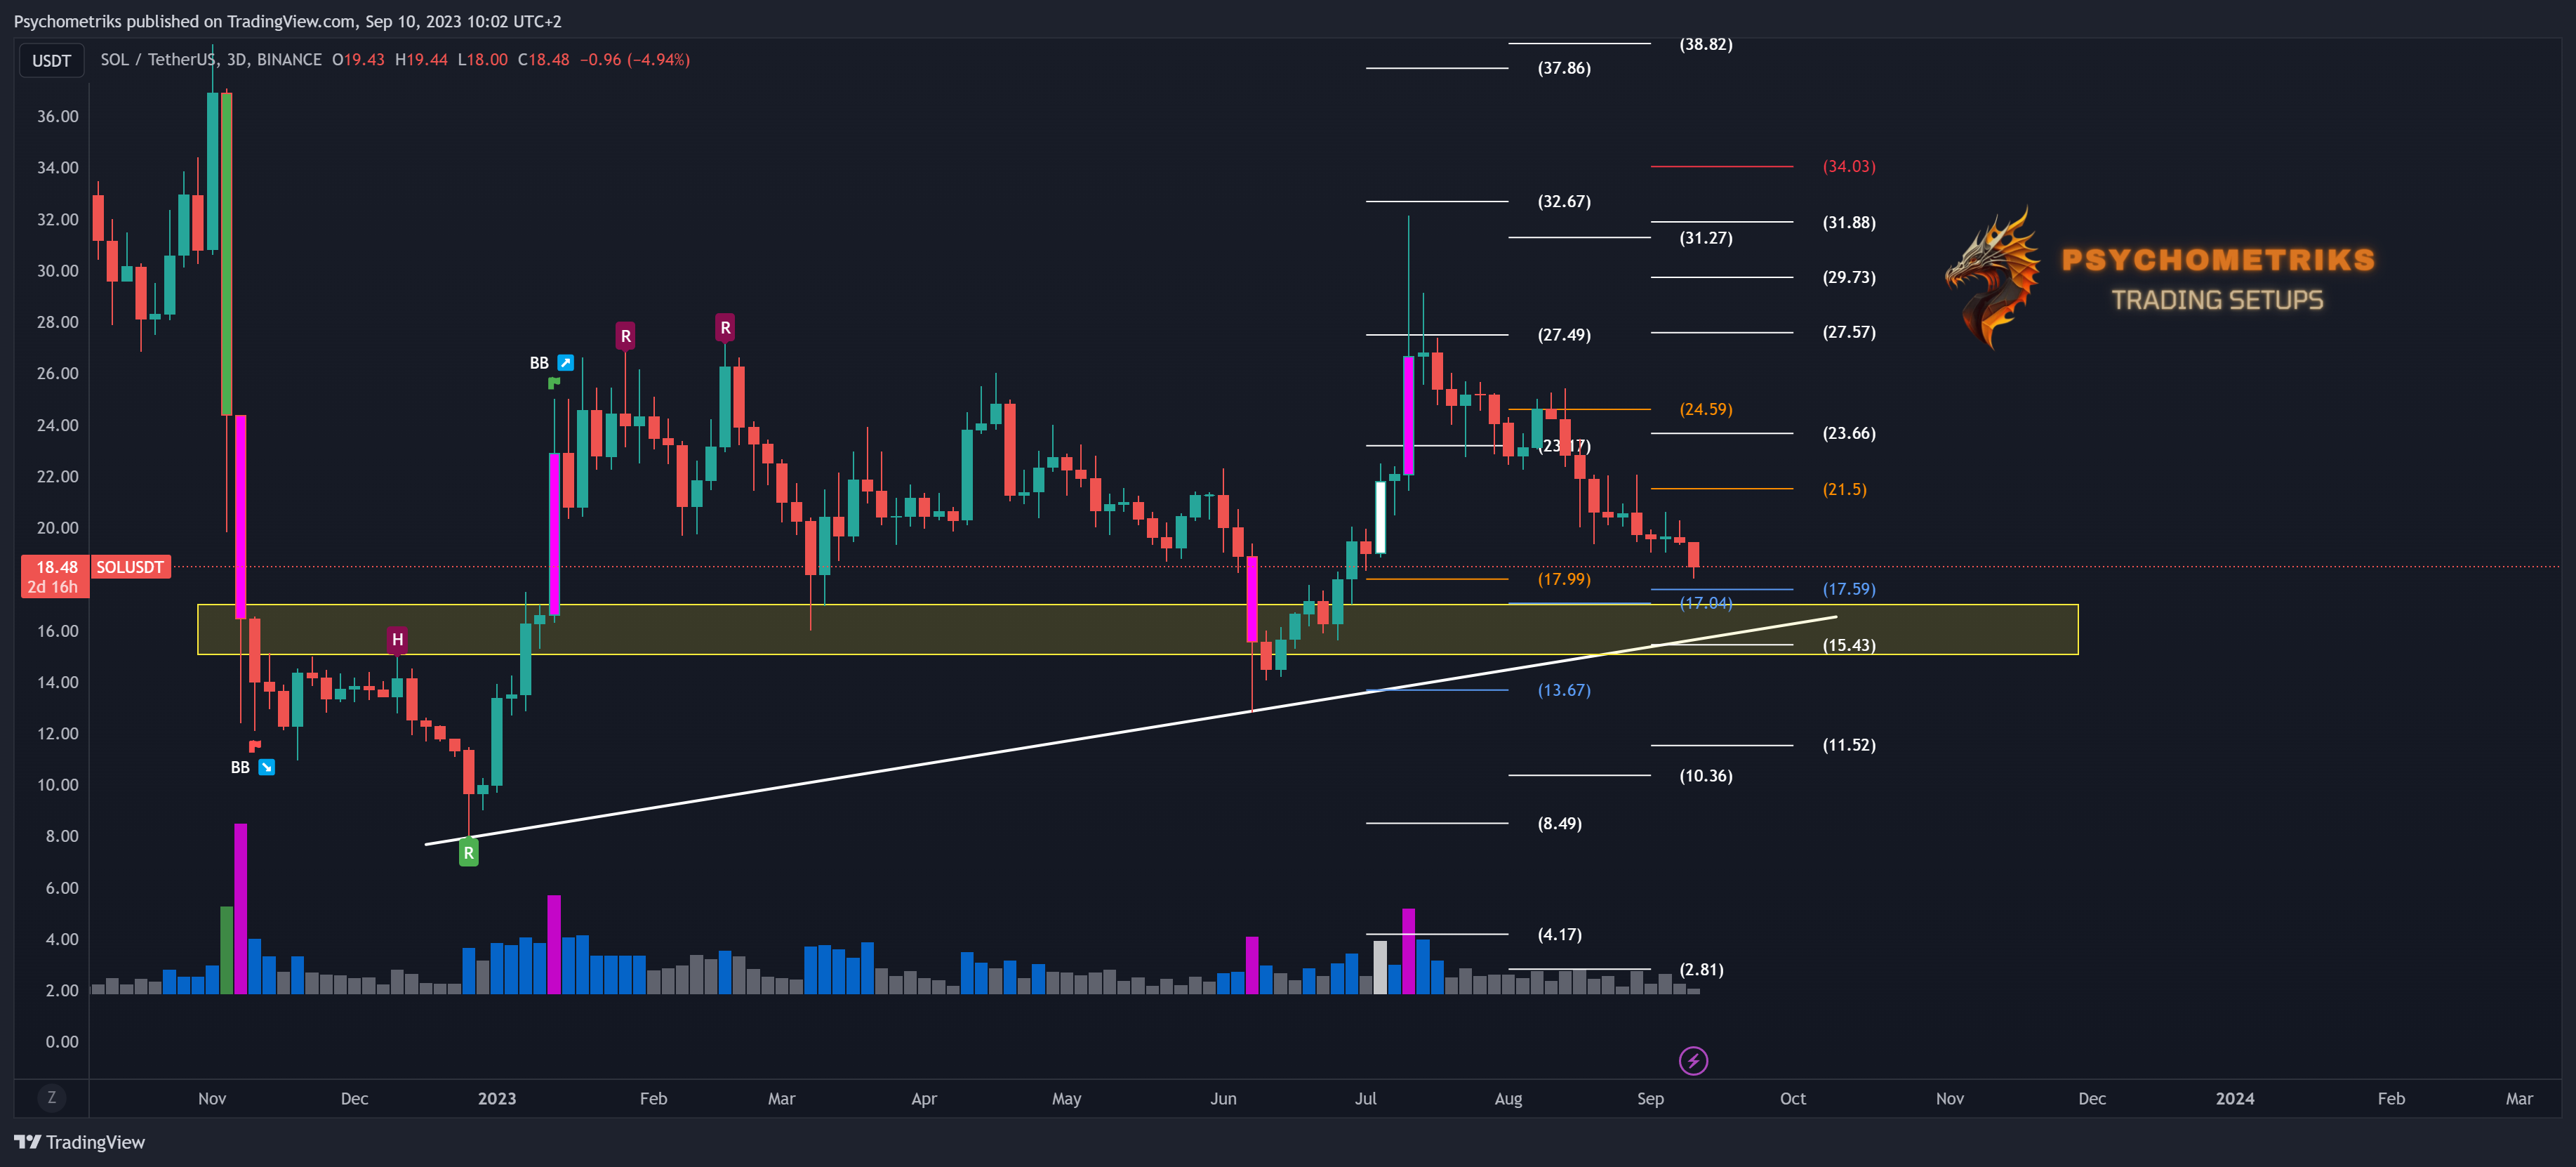This screenshot has width=2576, height=1167.
Task: Click the (32.67) level label
Action: tap(1563, 201)
